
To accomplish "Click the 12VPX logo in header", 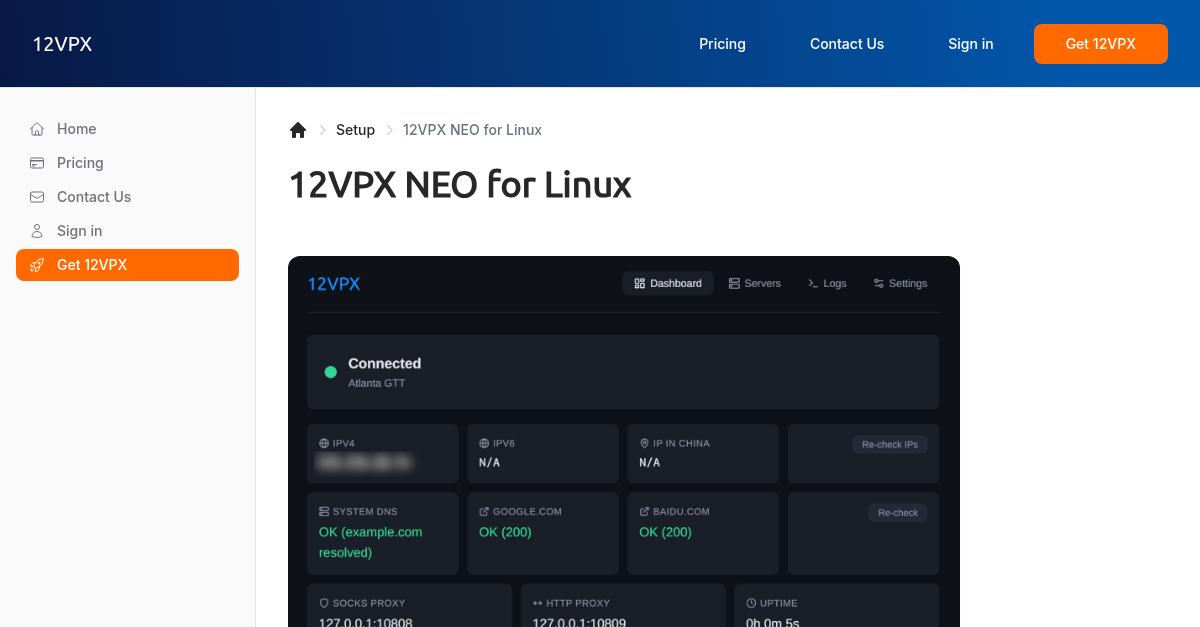I will [62, 44].
